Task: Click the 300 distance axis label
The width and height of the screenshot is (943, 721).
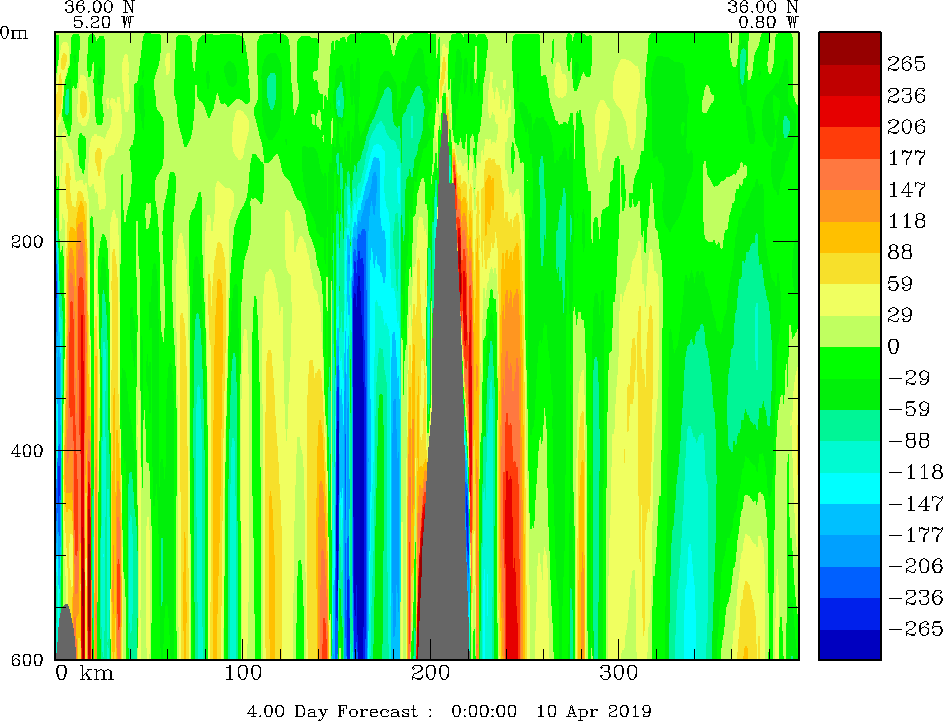Action: (618, 673)
